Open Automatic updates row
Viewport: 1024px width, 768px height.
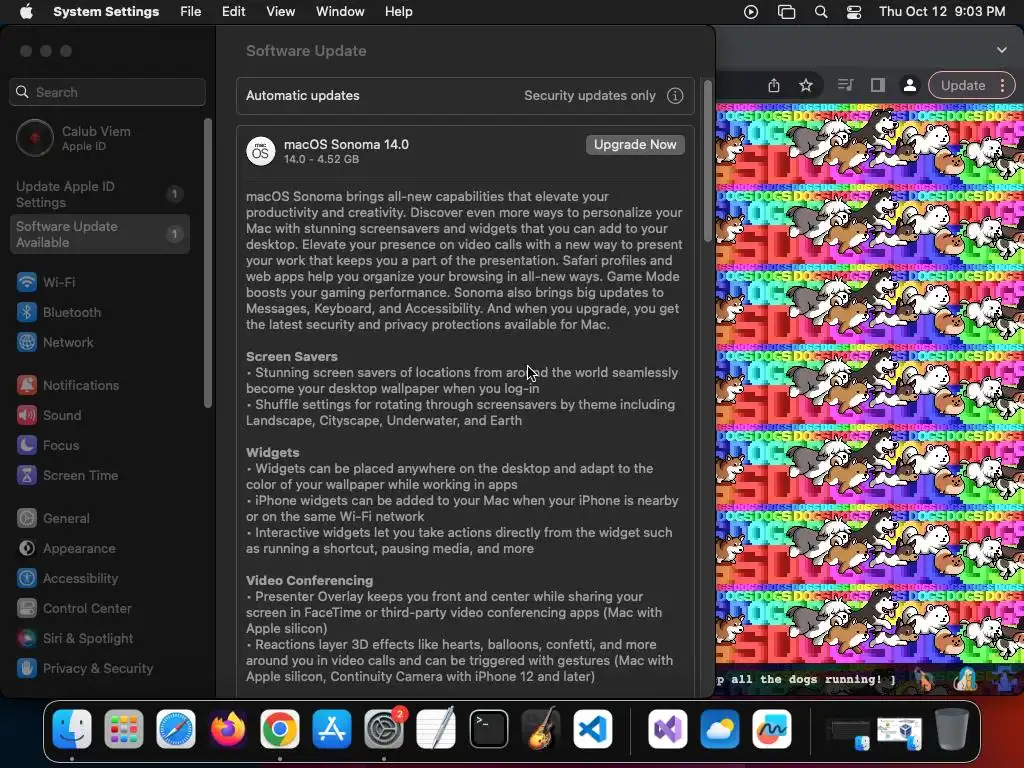(x=465, y=96)
